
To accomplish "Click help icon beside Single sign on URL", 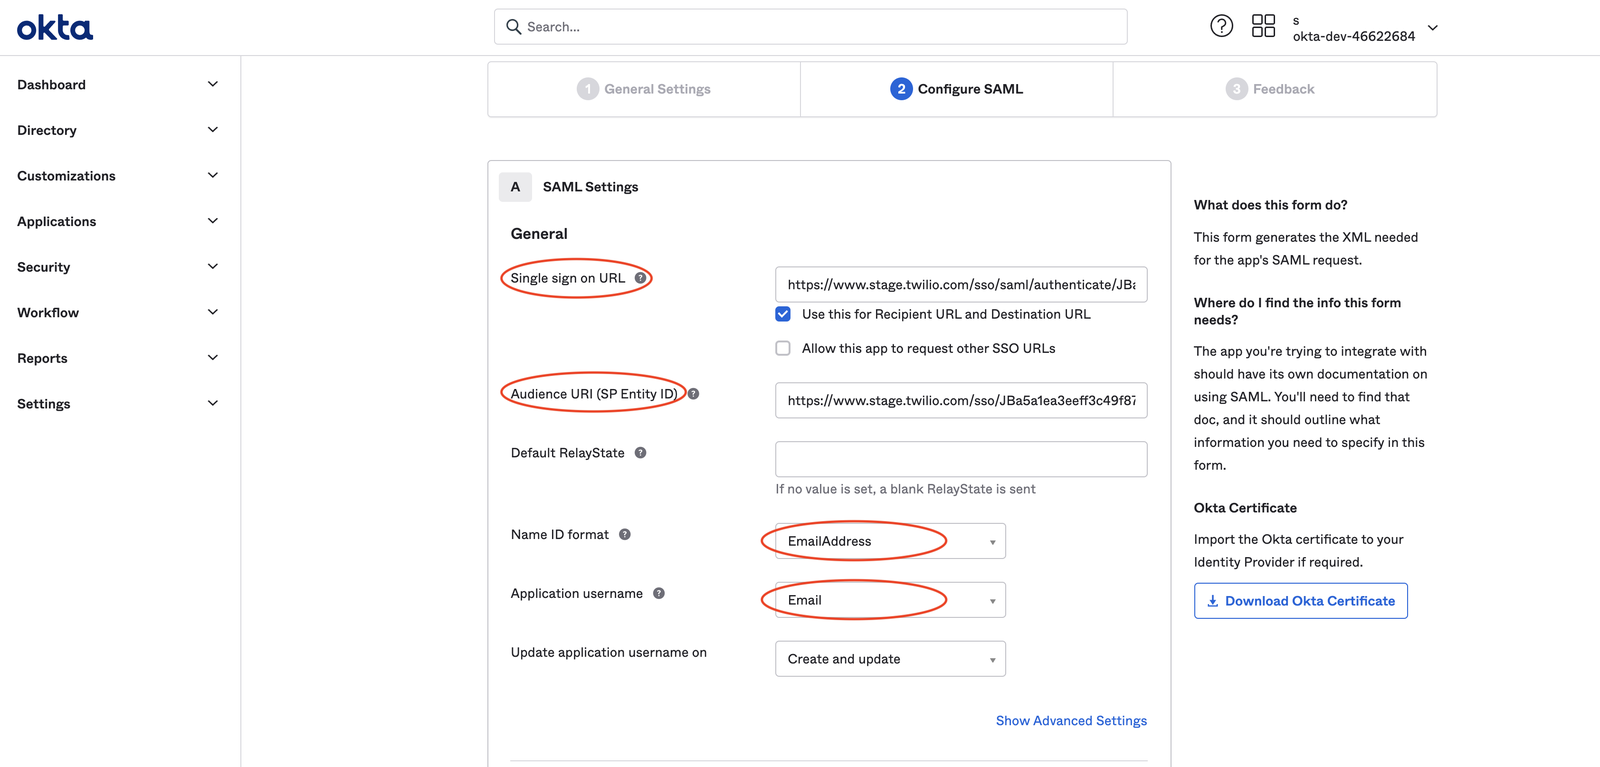I will tap(640, 278).
